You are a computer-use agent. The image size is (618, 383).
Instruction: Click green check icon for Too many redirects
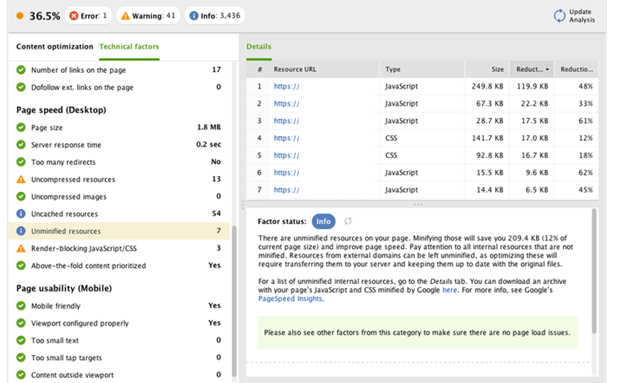tap(21, 162)
